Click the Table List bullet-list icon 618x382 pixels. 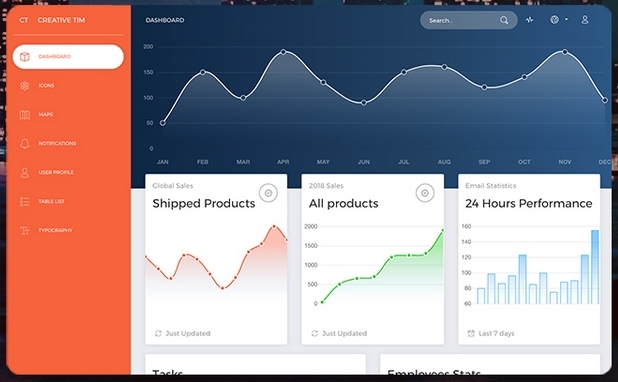pyautogui.click(x=25, y=201)
